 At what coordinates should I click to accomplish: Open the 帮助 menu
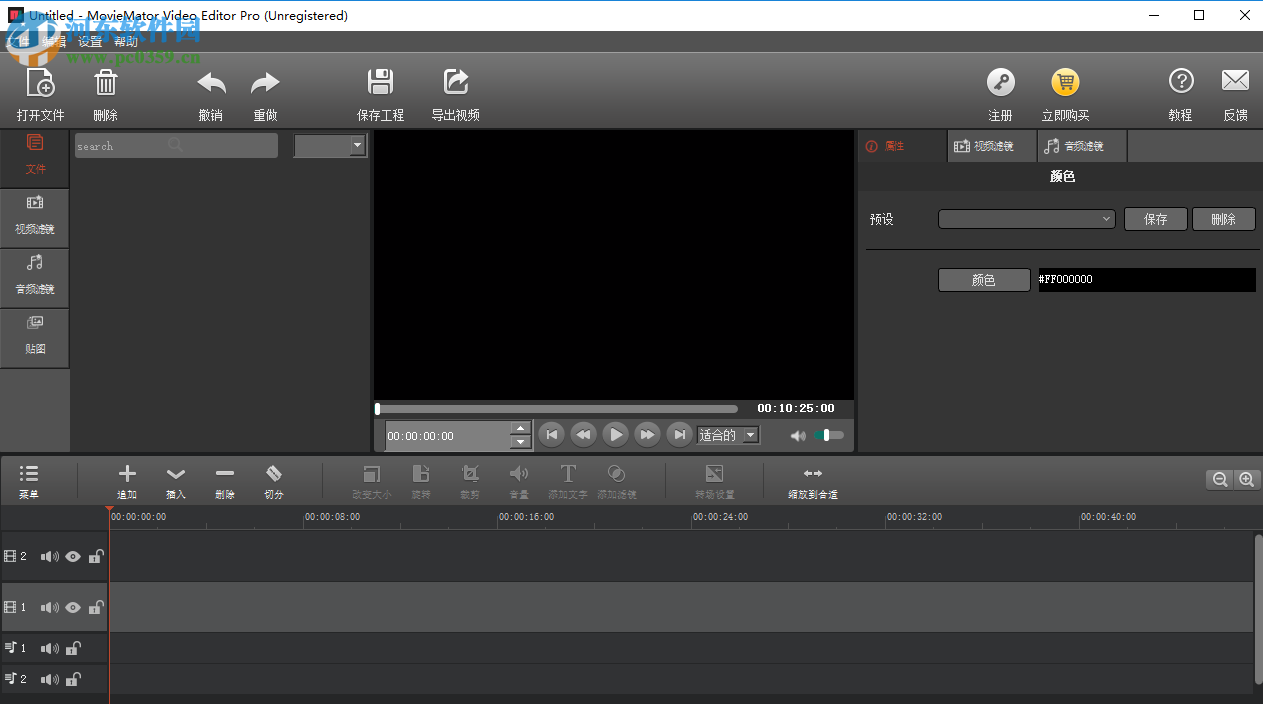coord(126,41)
